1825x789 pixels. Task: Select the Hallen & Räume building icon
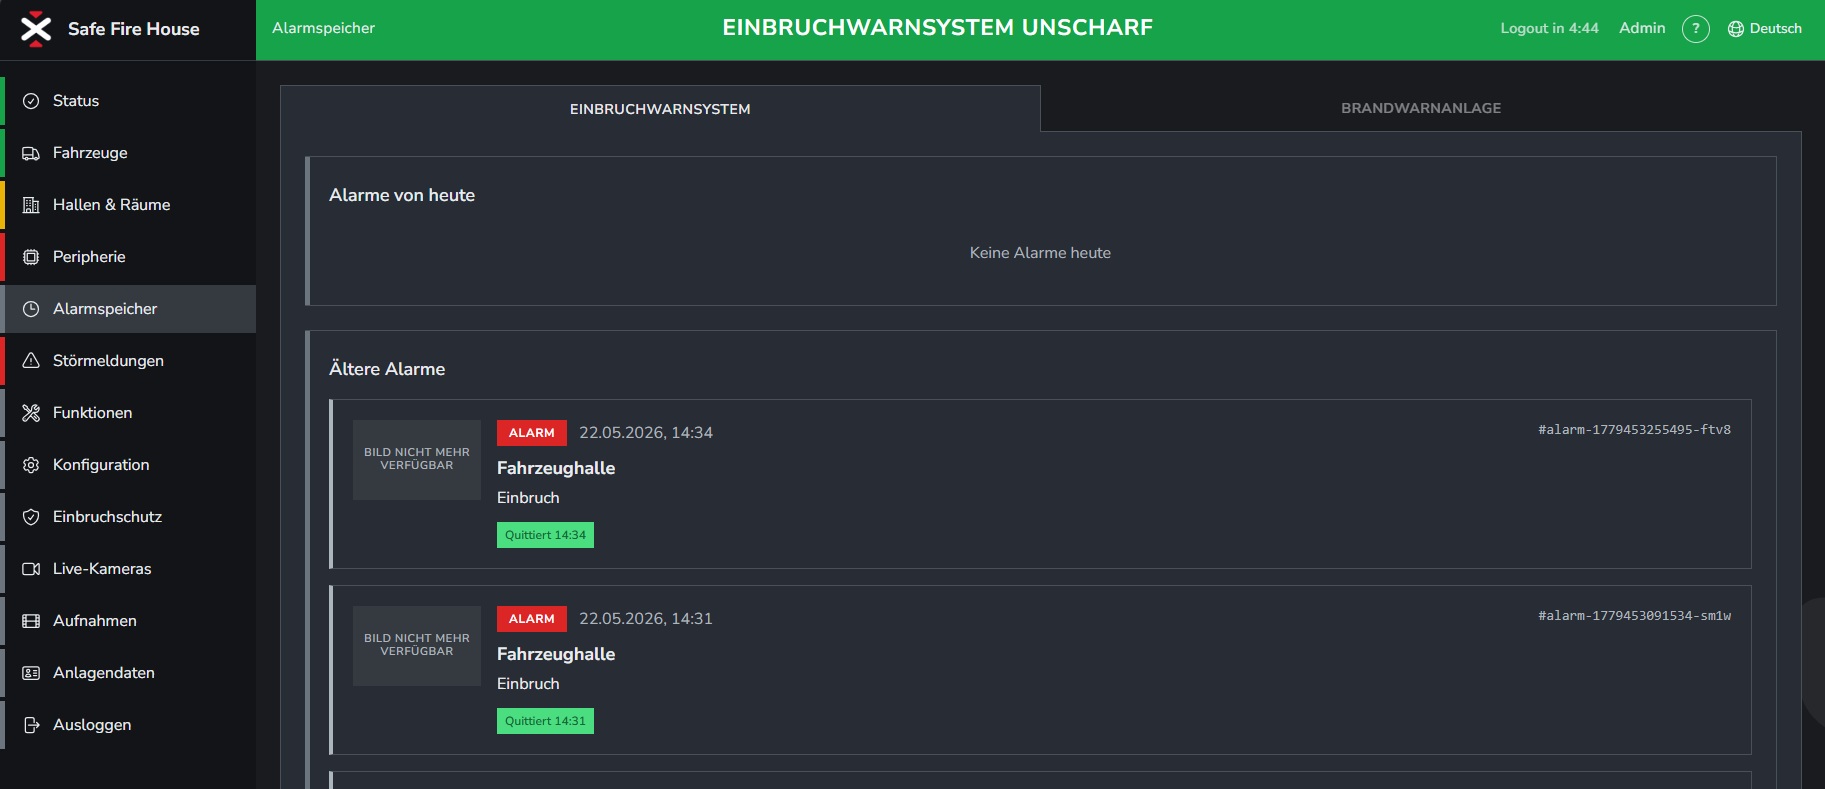click(x=31, y=205)
